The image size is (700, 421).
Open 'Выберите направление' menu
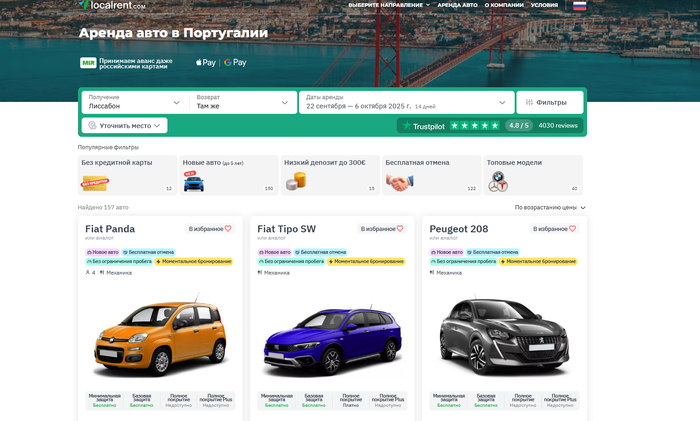389,5
